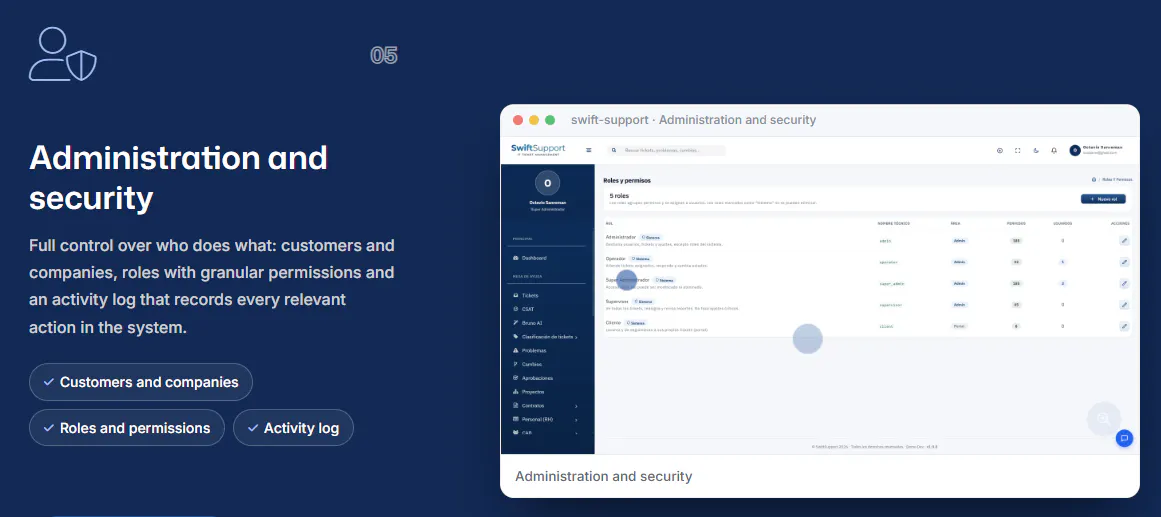Click the hamburger menu icon beside SwiftSupport logo
1161x517 pixels.
click(589, 150)
